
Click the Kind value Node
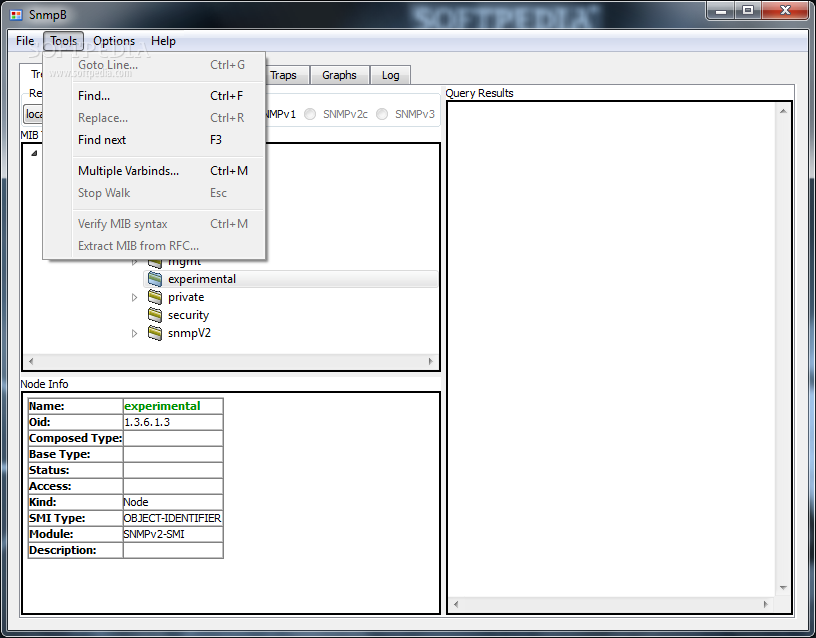[x=136, y=502]
